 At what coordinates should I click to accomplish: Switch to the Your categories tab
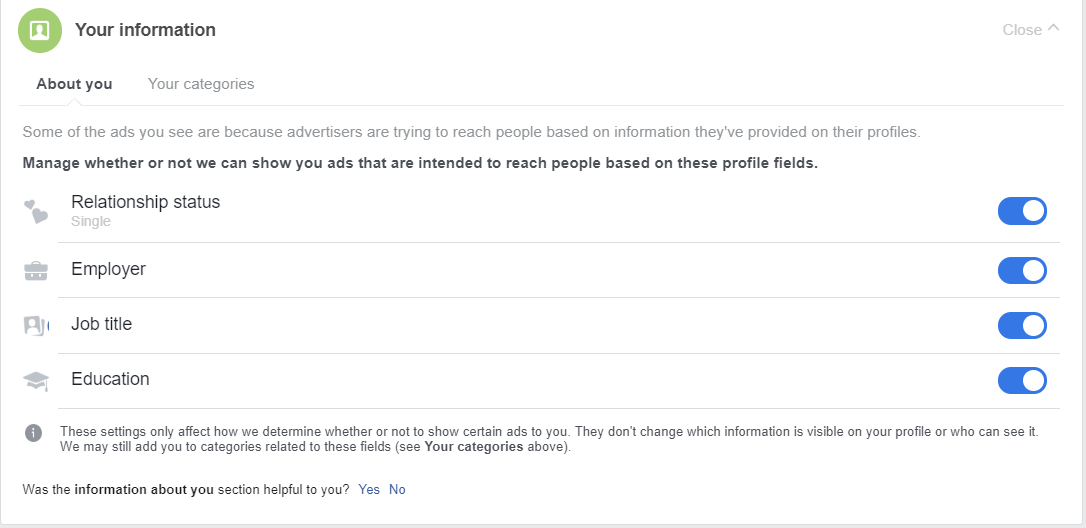(201, 84)
